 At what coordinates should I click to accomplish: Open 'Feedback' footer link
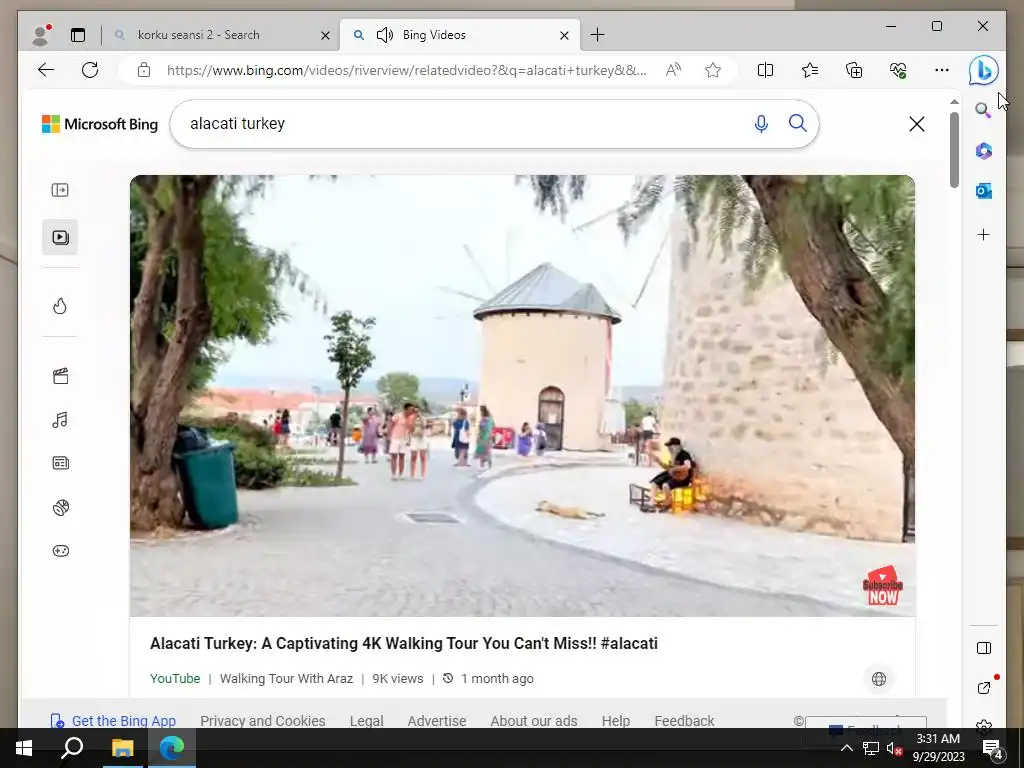point(684,721)
